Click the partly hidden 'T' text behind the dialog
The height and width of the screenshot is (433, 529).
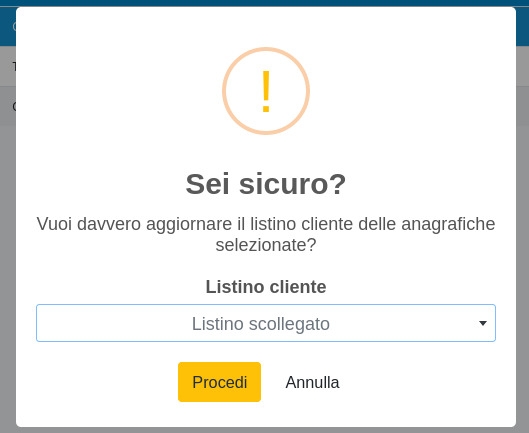[14, 66]
